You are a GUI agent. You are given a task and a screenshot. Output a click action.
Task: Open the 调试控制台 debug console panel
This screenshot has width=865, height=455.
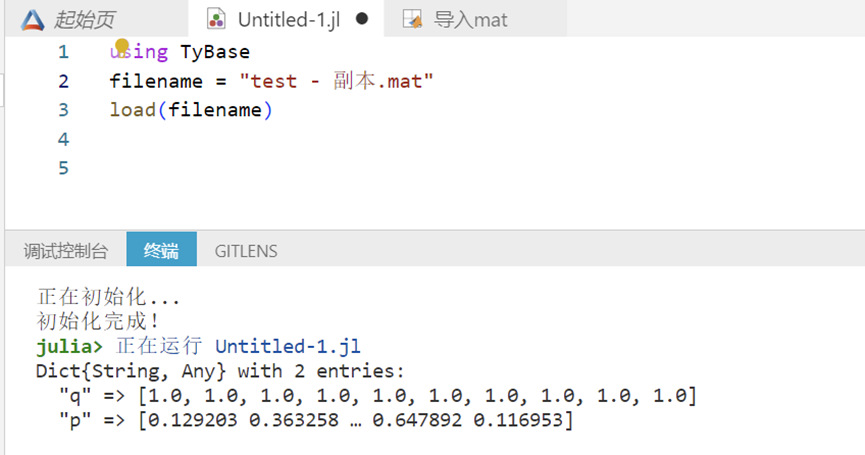(x=66, y=251)
